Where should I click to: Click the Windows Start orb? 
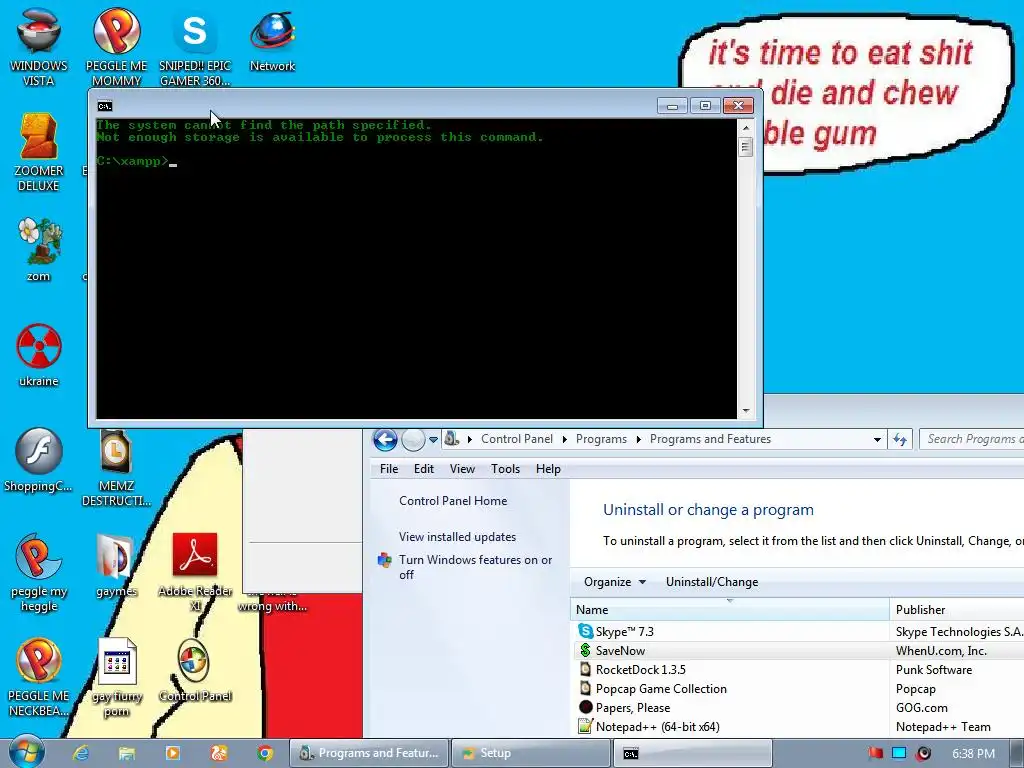(26, 752)
